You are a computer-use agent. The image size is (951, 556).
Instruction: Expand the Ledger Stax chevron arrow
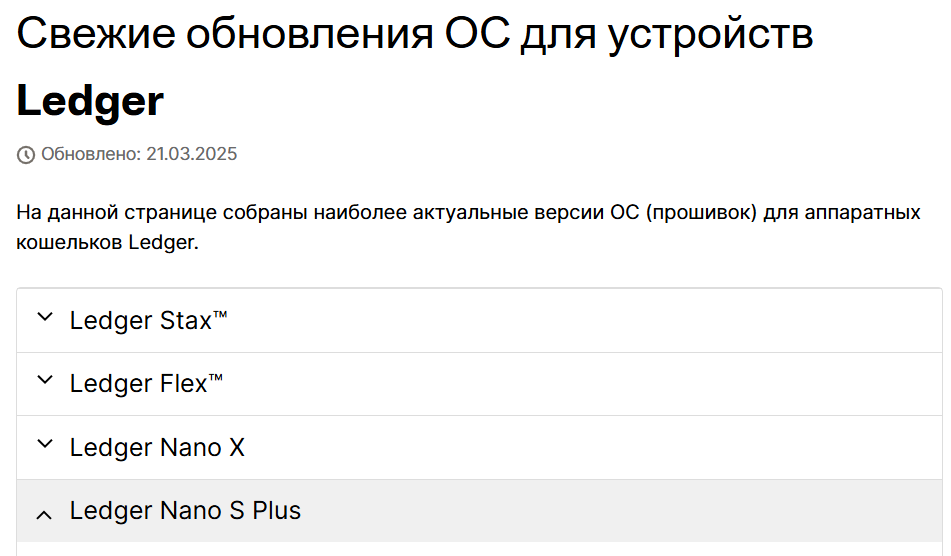coord(43,318)
